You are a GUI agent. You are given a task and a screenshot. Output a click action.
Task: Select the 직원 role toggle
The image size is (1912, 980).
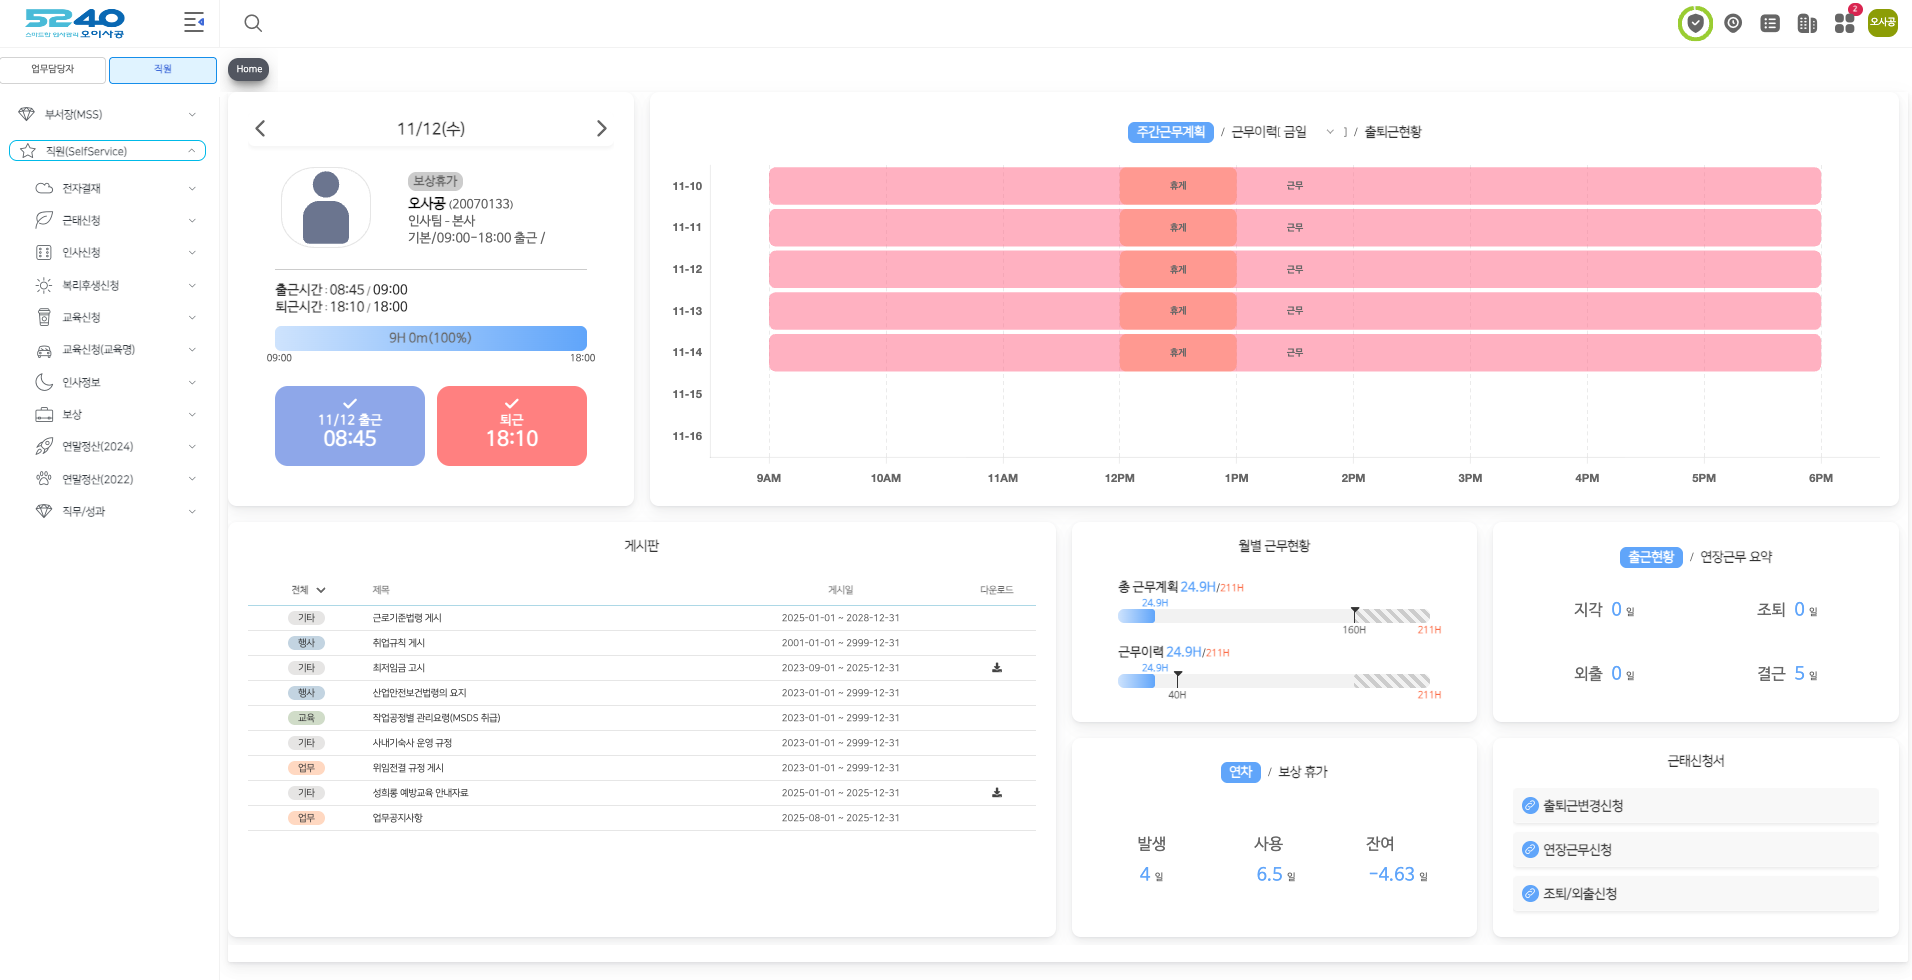click(x=163, y=70)
